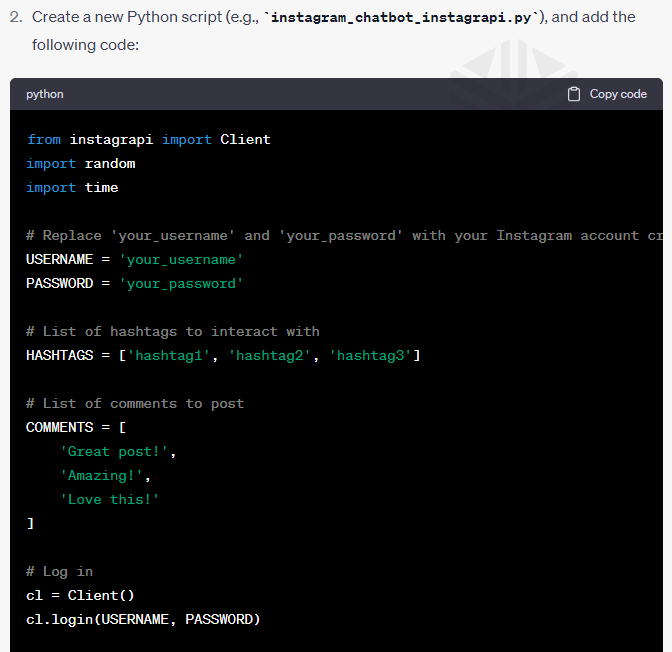Click the 'Amazing!' string

(x=101, y=475)
